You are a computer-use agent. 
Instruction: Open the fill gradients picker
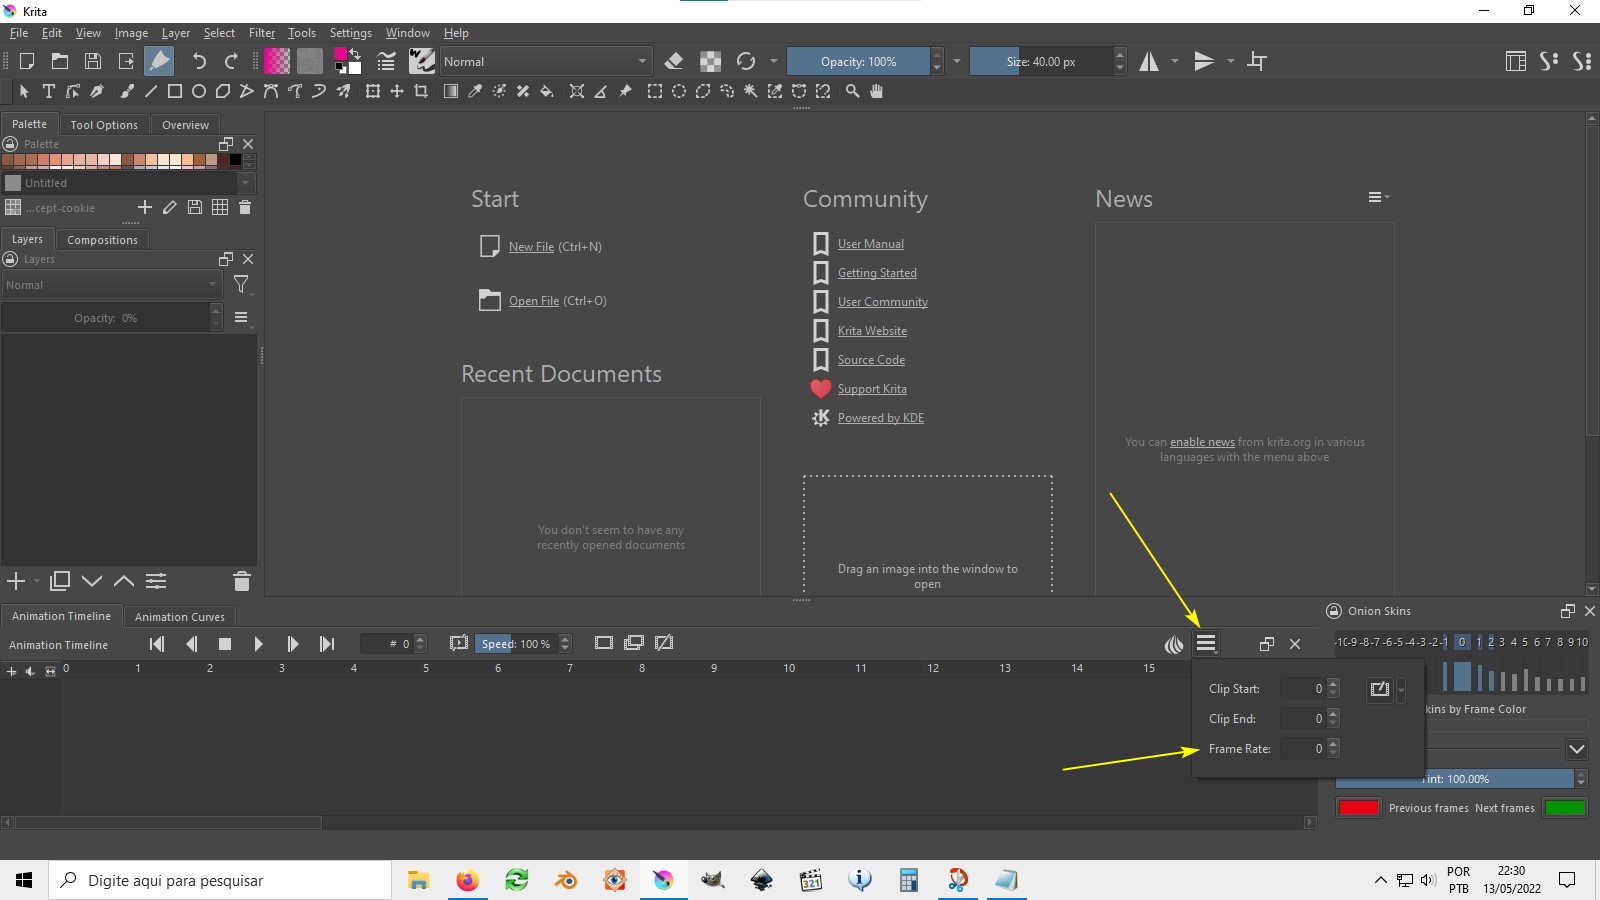tap(277, 61)
